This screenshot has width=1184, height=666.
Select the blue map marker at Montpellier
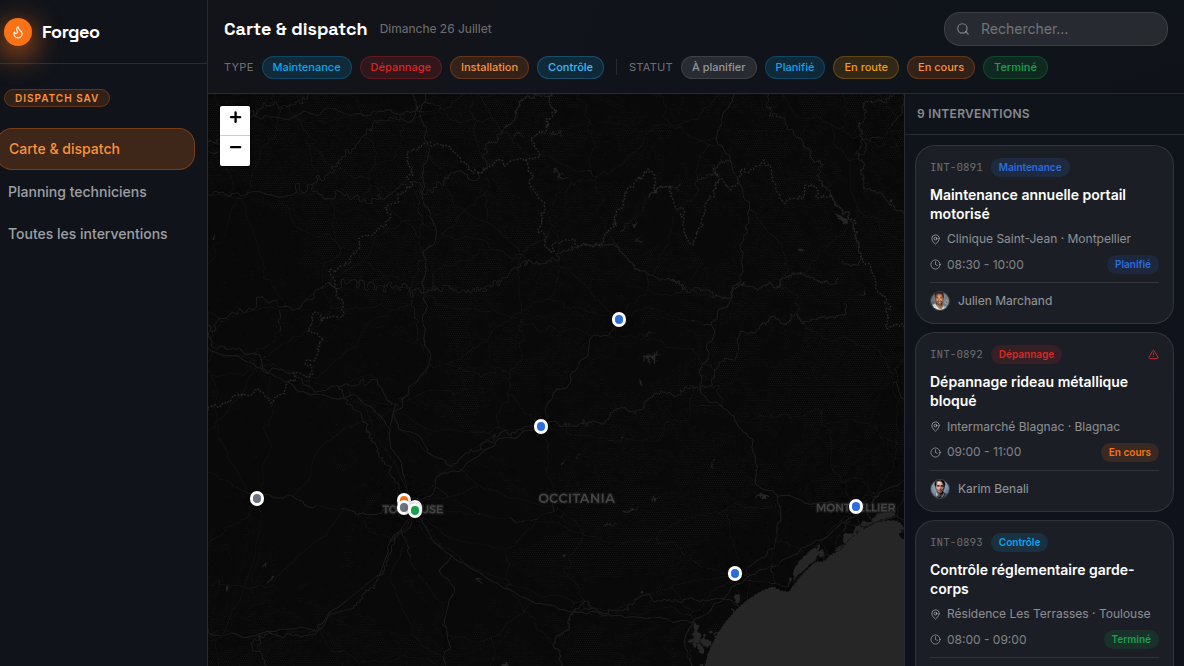[x=856, y=507]
